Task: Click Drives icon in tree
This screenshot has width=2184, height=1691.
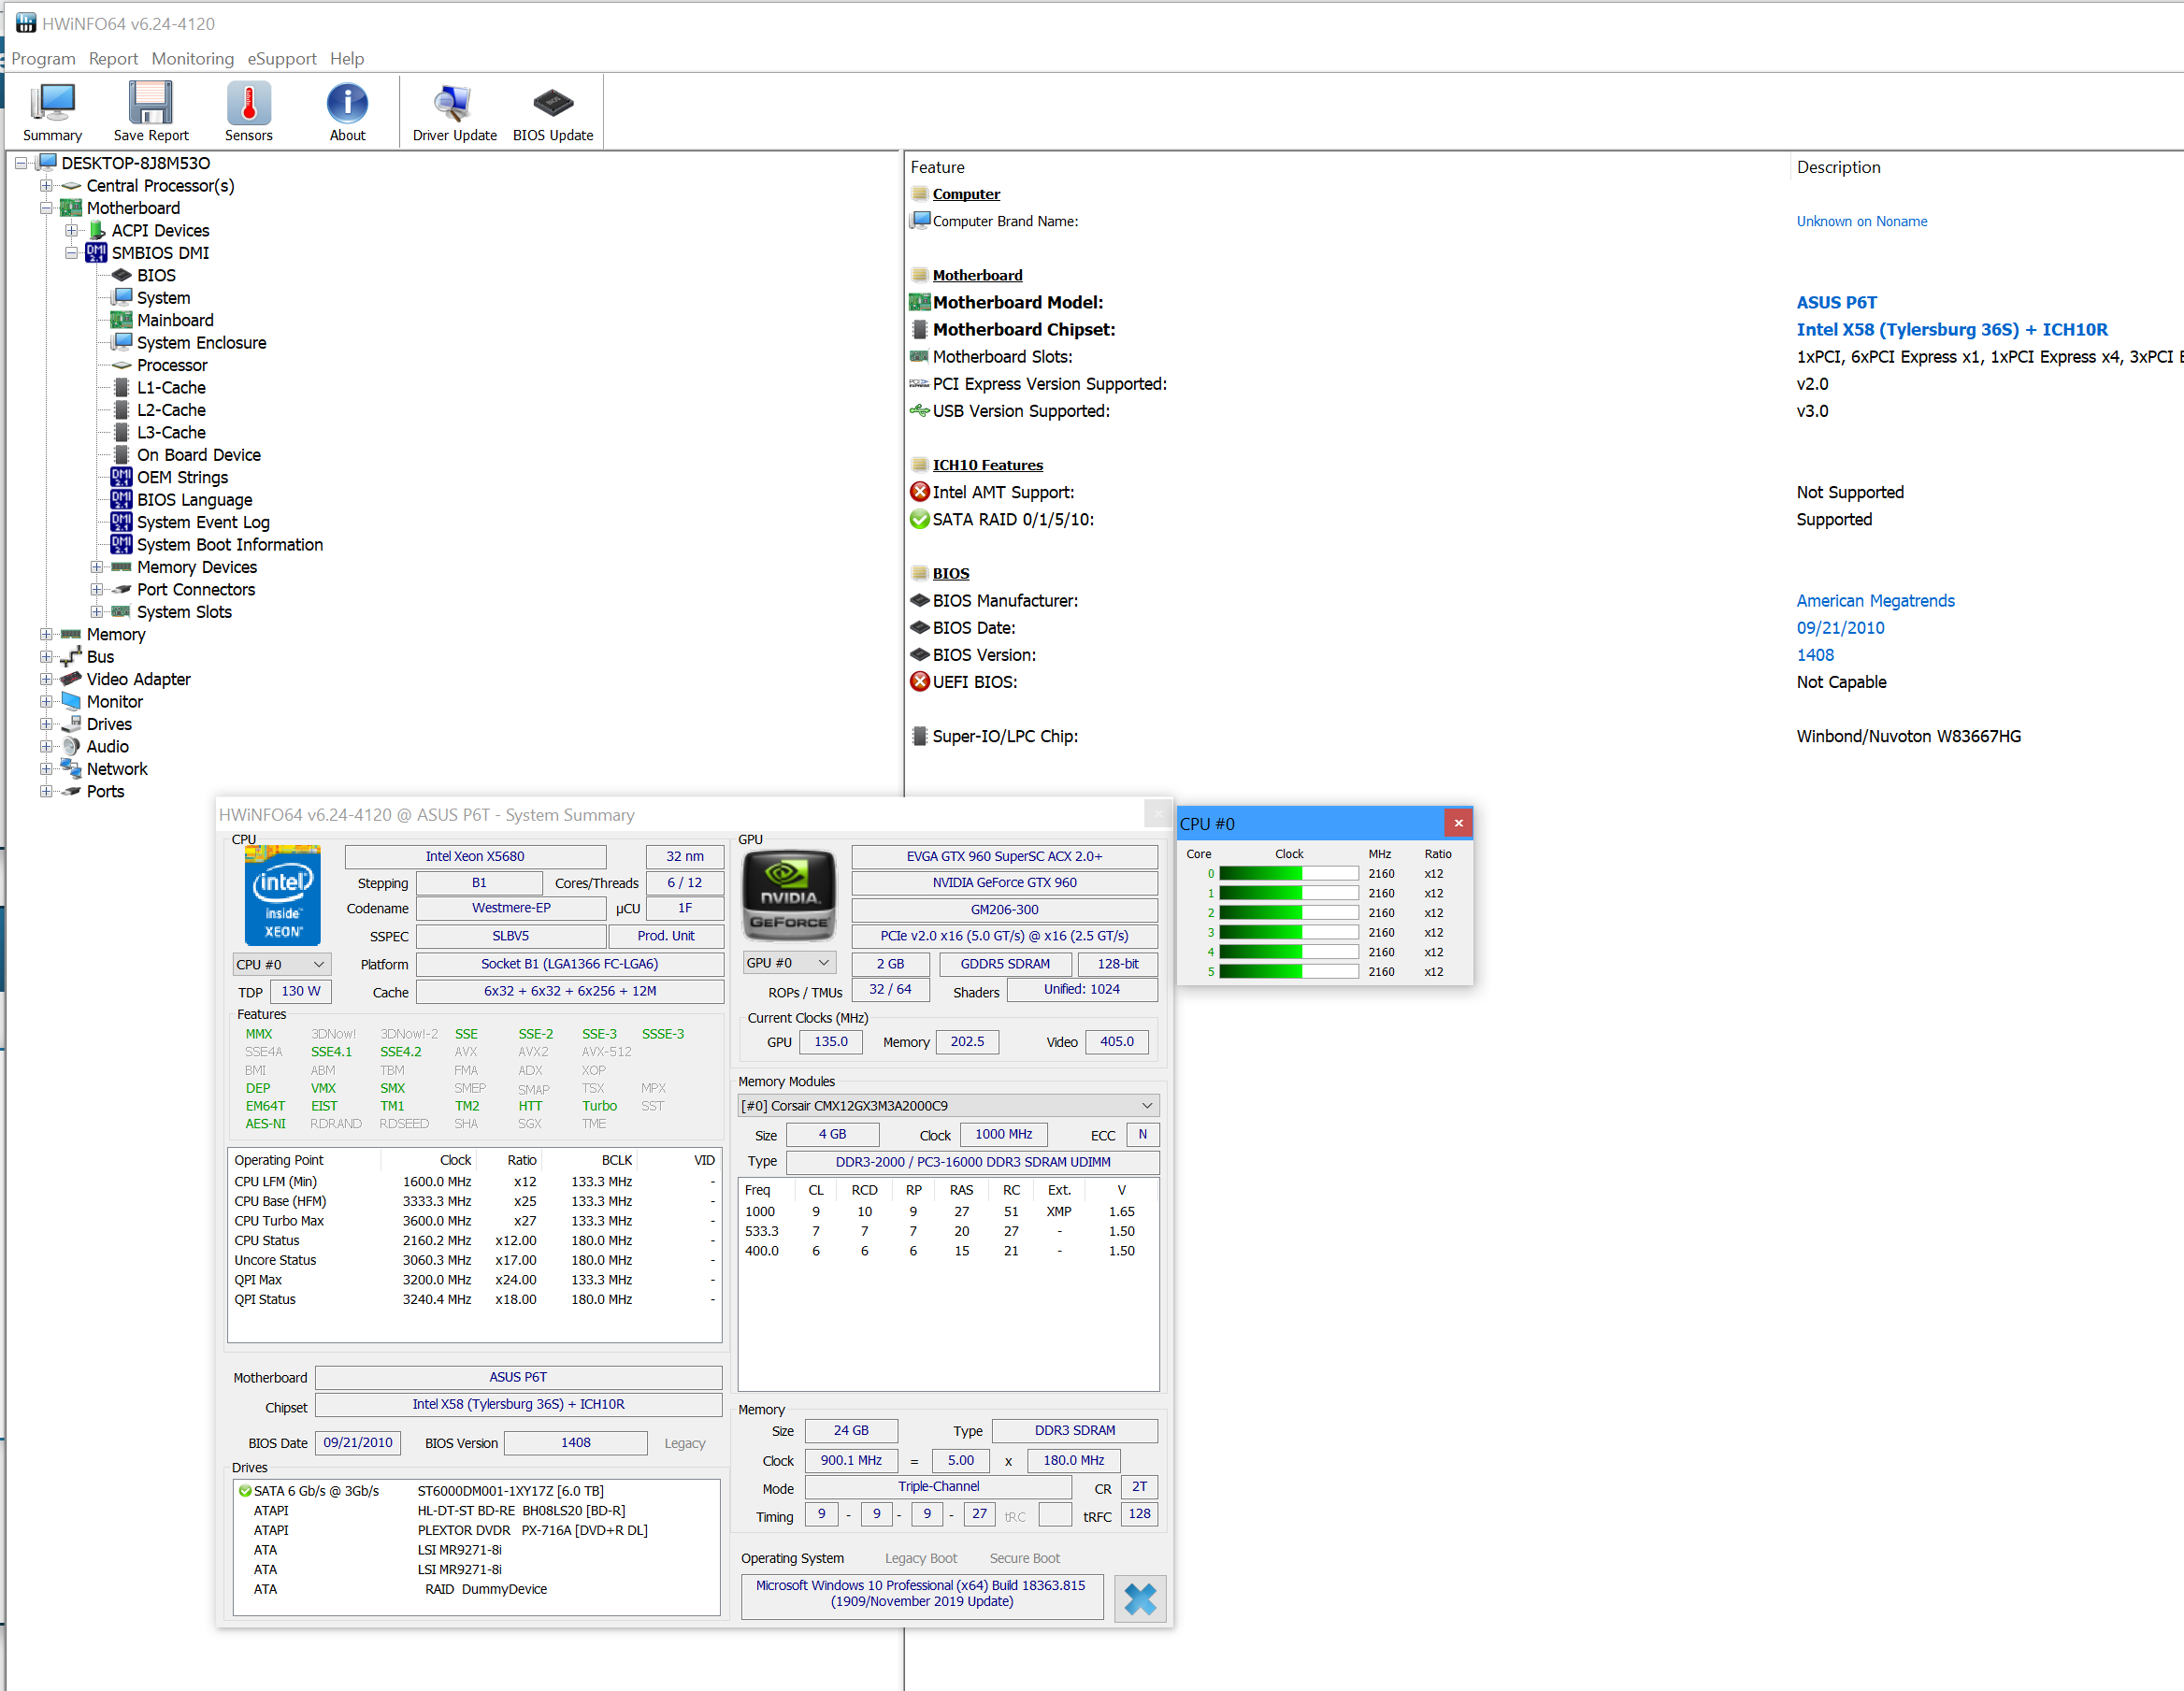Action: tap(71, 724)
